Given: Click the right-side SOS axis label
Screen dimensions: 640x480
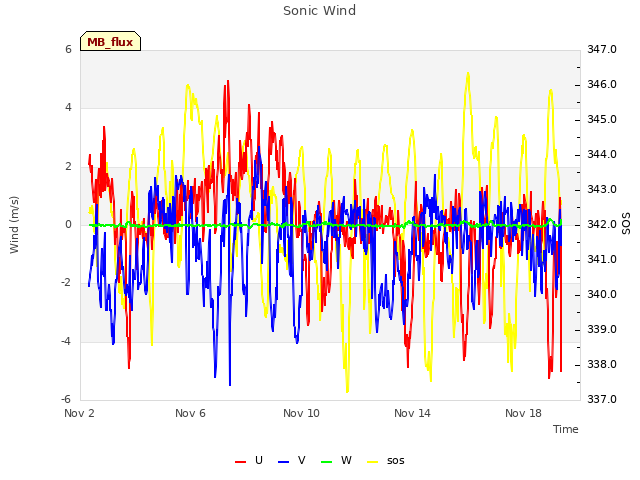Looking at the screenshot, I should (x=626, y=223).
